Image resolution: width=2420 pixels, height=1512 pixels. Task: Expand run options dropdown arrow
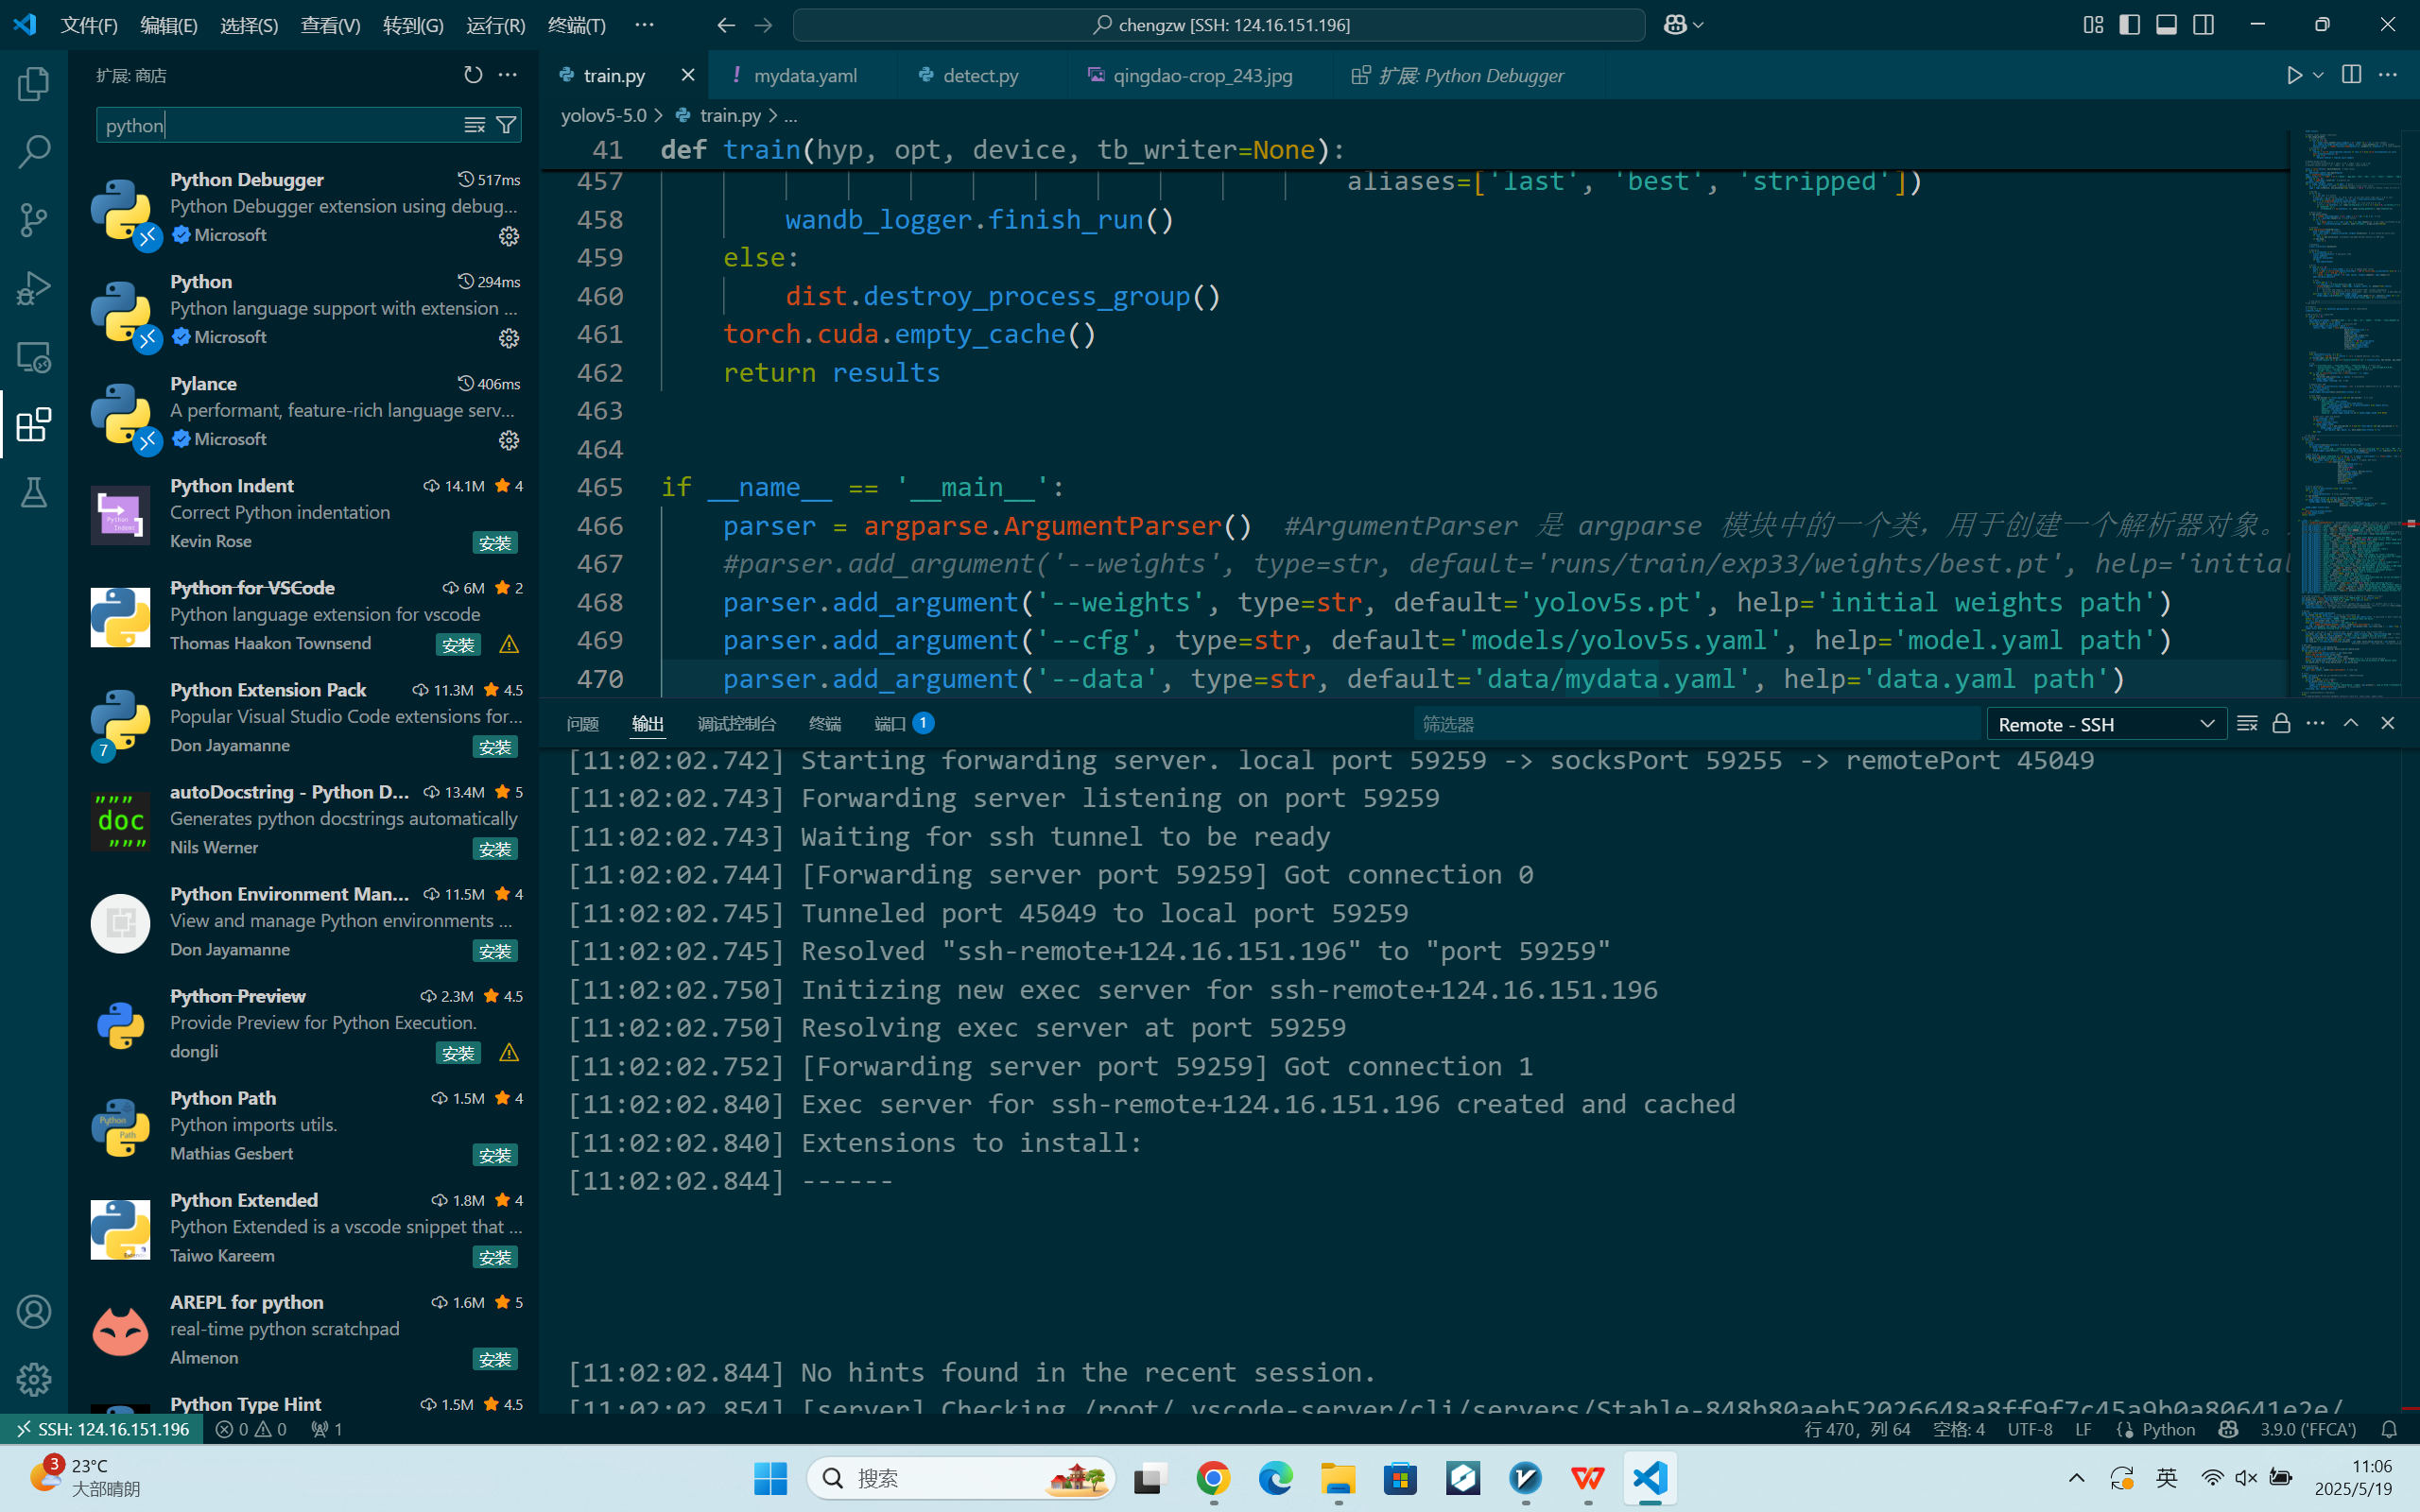click(x=2318, y=75)
